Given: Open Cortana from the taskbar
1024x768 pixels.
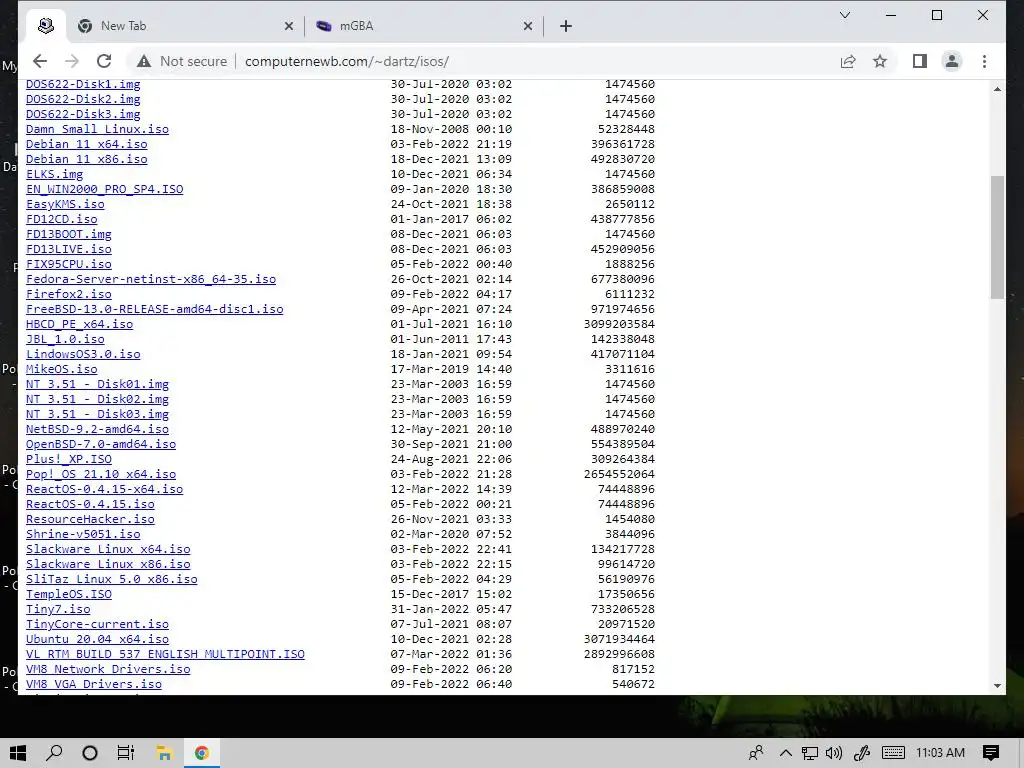Looking at the screenshot, I should 90,753.
